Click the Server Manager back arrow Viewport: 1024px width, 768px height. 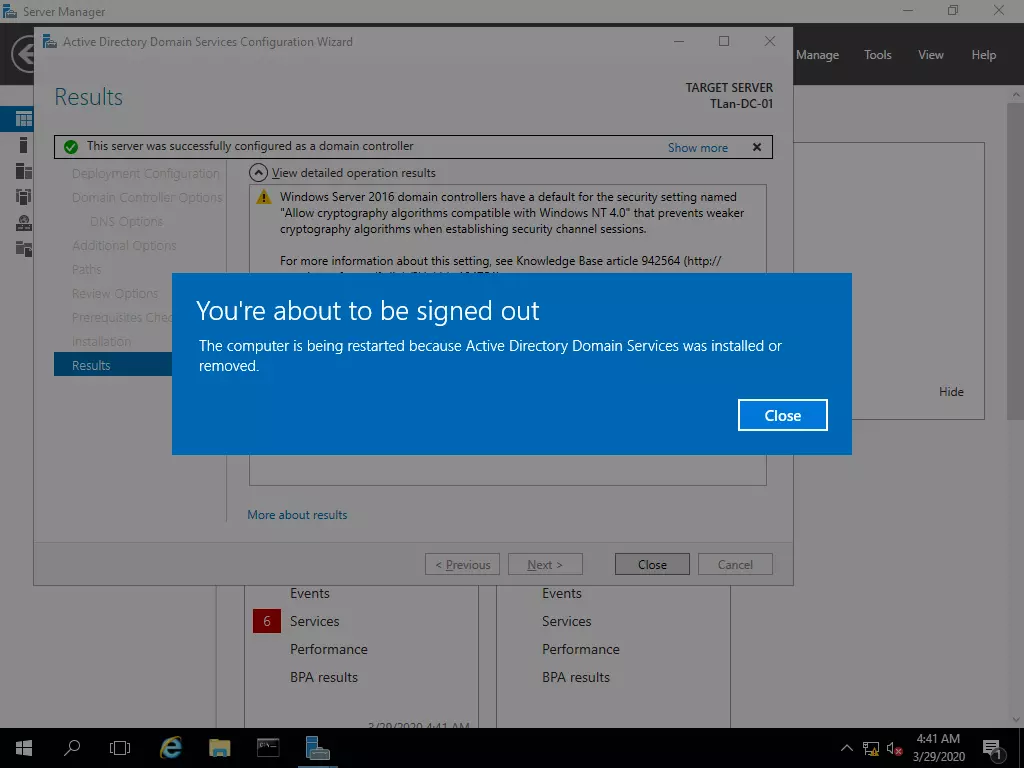tap(22, 54)
